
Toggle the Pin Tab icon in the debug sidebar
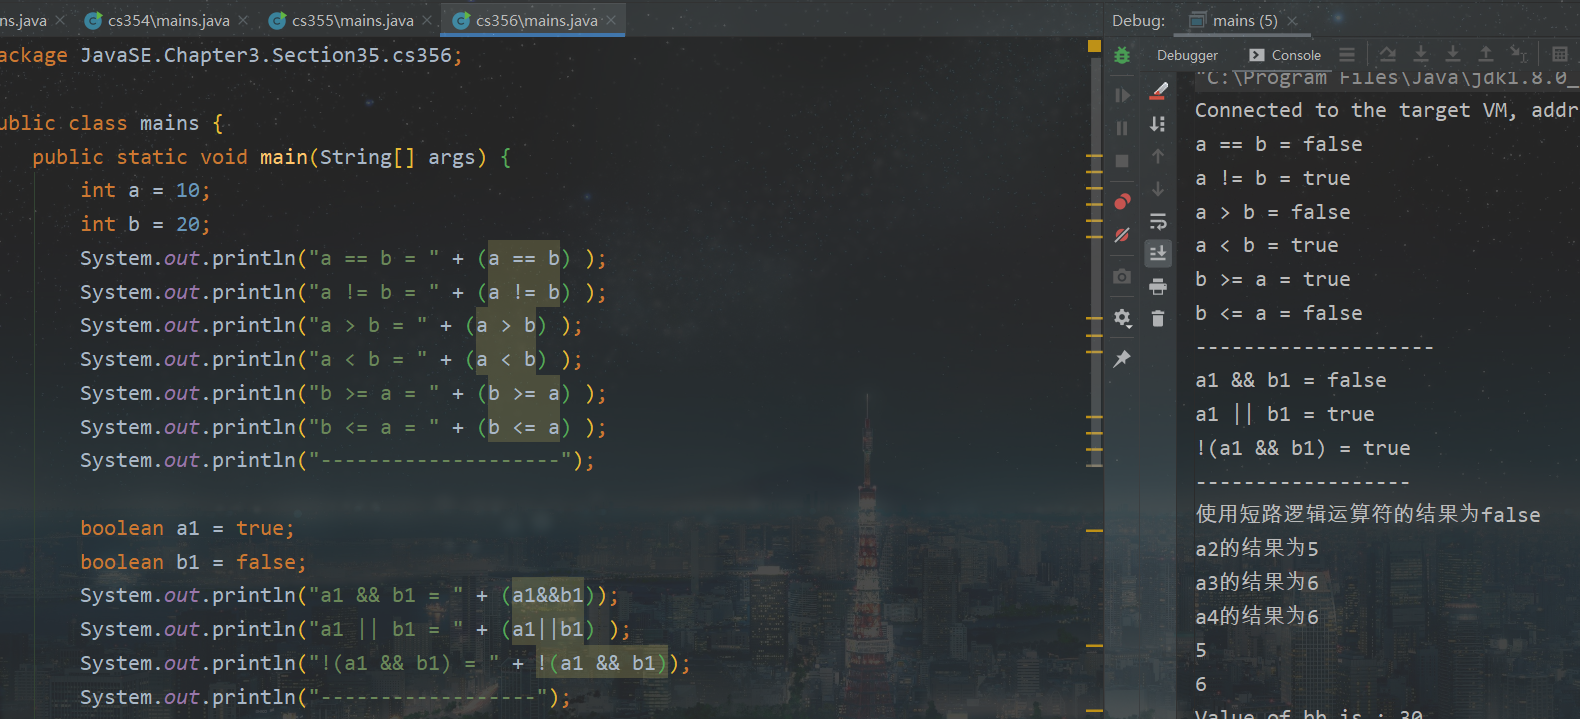point(1122,358)
